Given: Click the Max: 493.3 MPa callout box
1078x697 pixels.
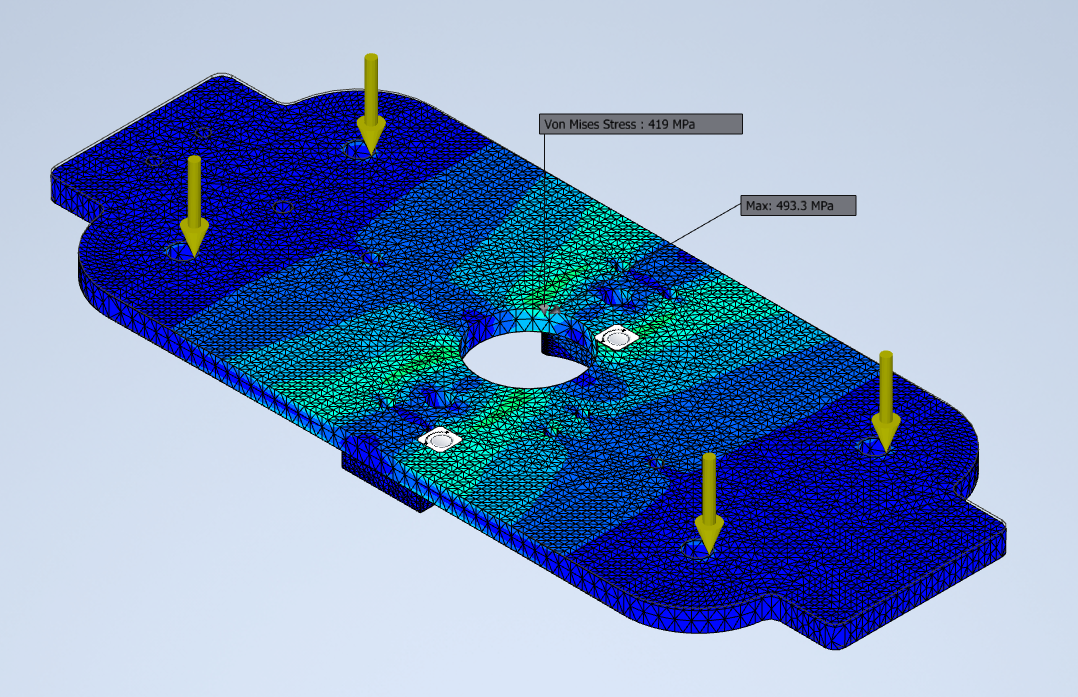Looking at the screenshot, I should [799, 208].
